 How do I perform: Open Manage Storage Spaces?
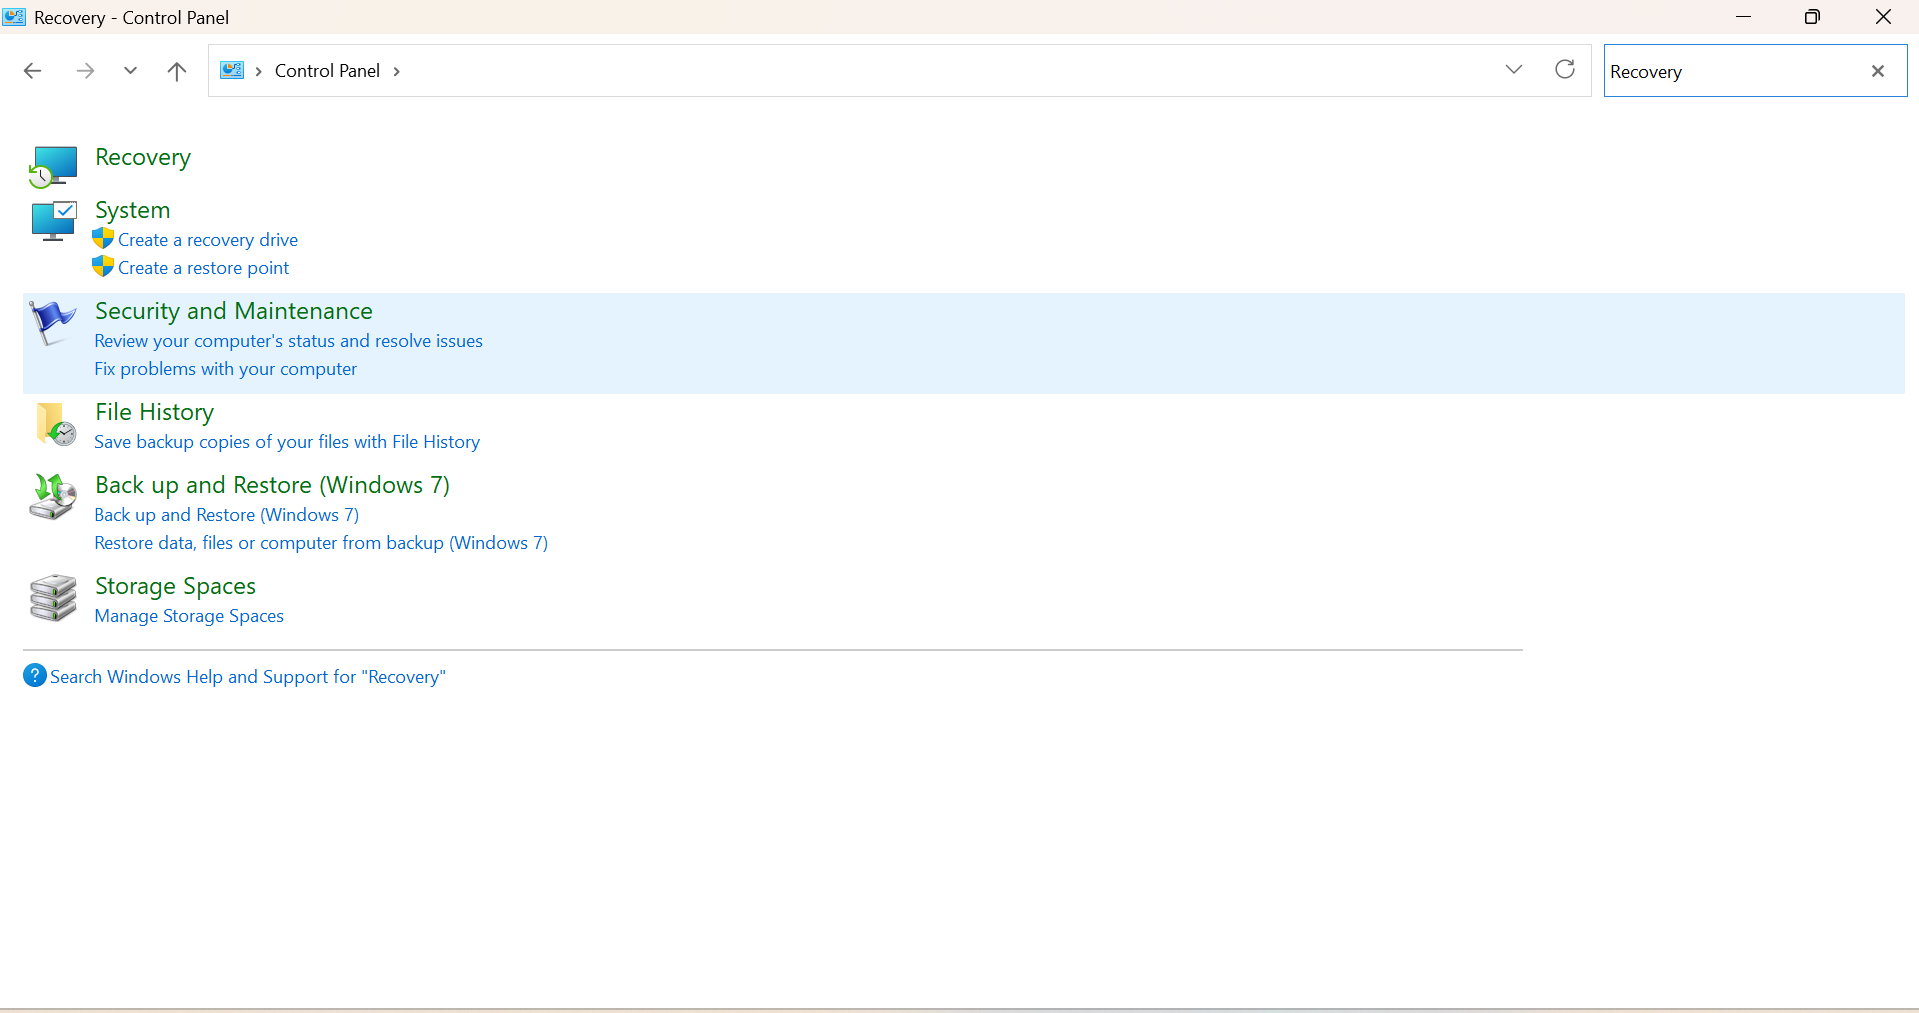pyautogui.click(x=189, y=616)
